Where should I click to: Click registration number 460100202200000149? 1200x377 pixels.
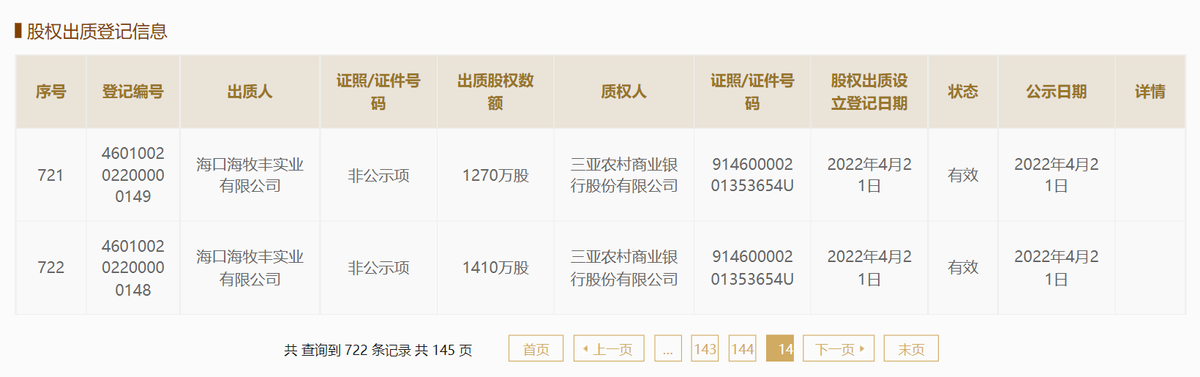[x=133, y=175]
